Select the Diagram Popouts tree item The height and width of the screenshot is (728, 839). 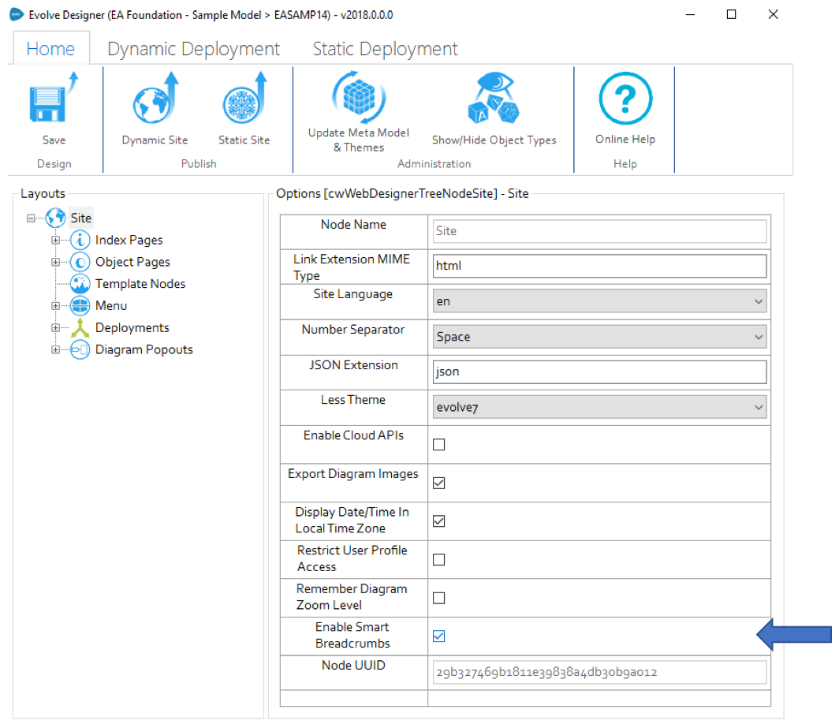click(x=143, y=350)
